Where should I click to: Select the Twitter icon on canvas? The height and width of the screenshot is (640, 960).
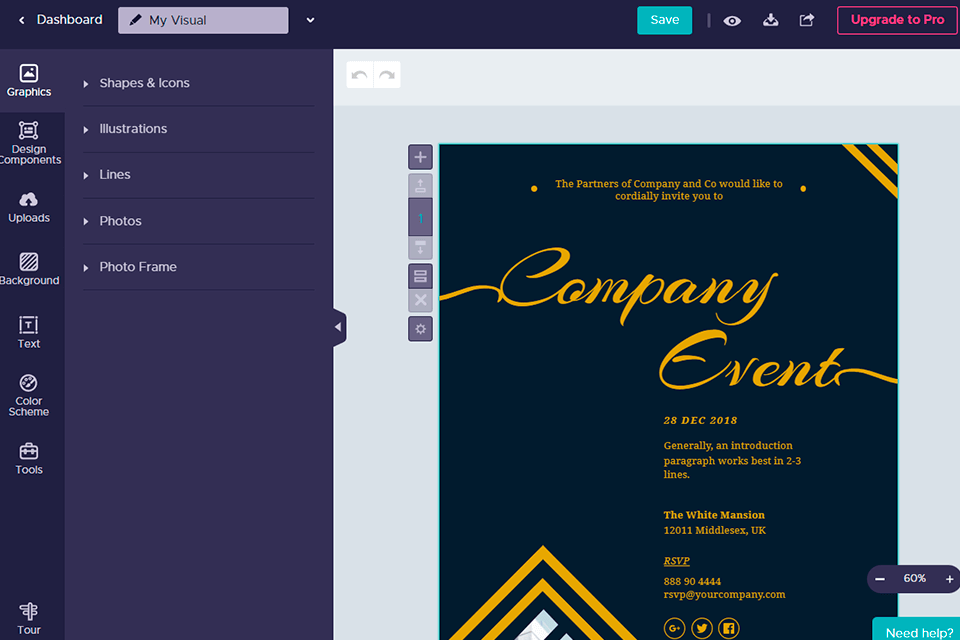(x=702, y=628)
